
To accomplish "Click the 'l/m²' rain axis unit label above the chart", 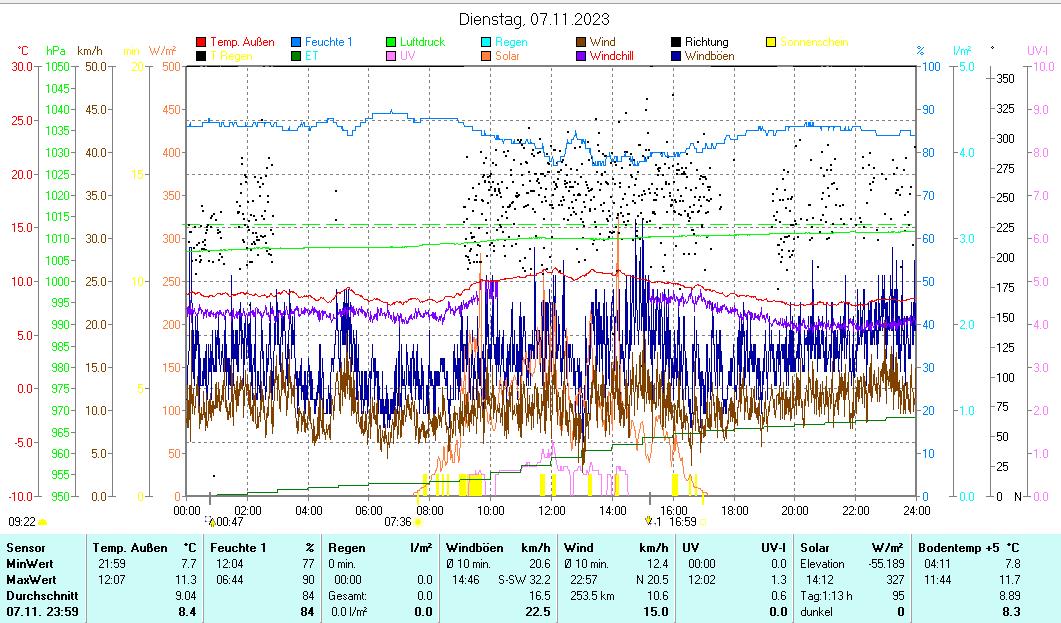I will click(962, 51).
